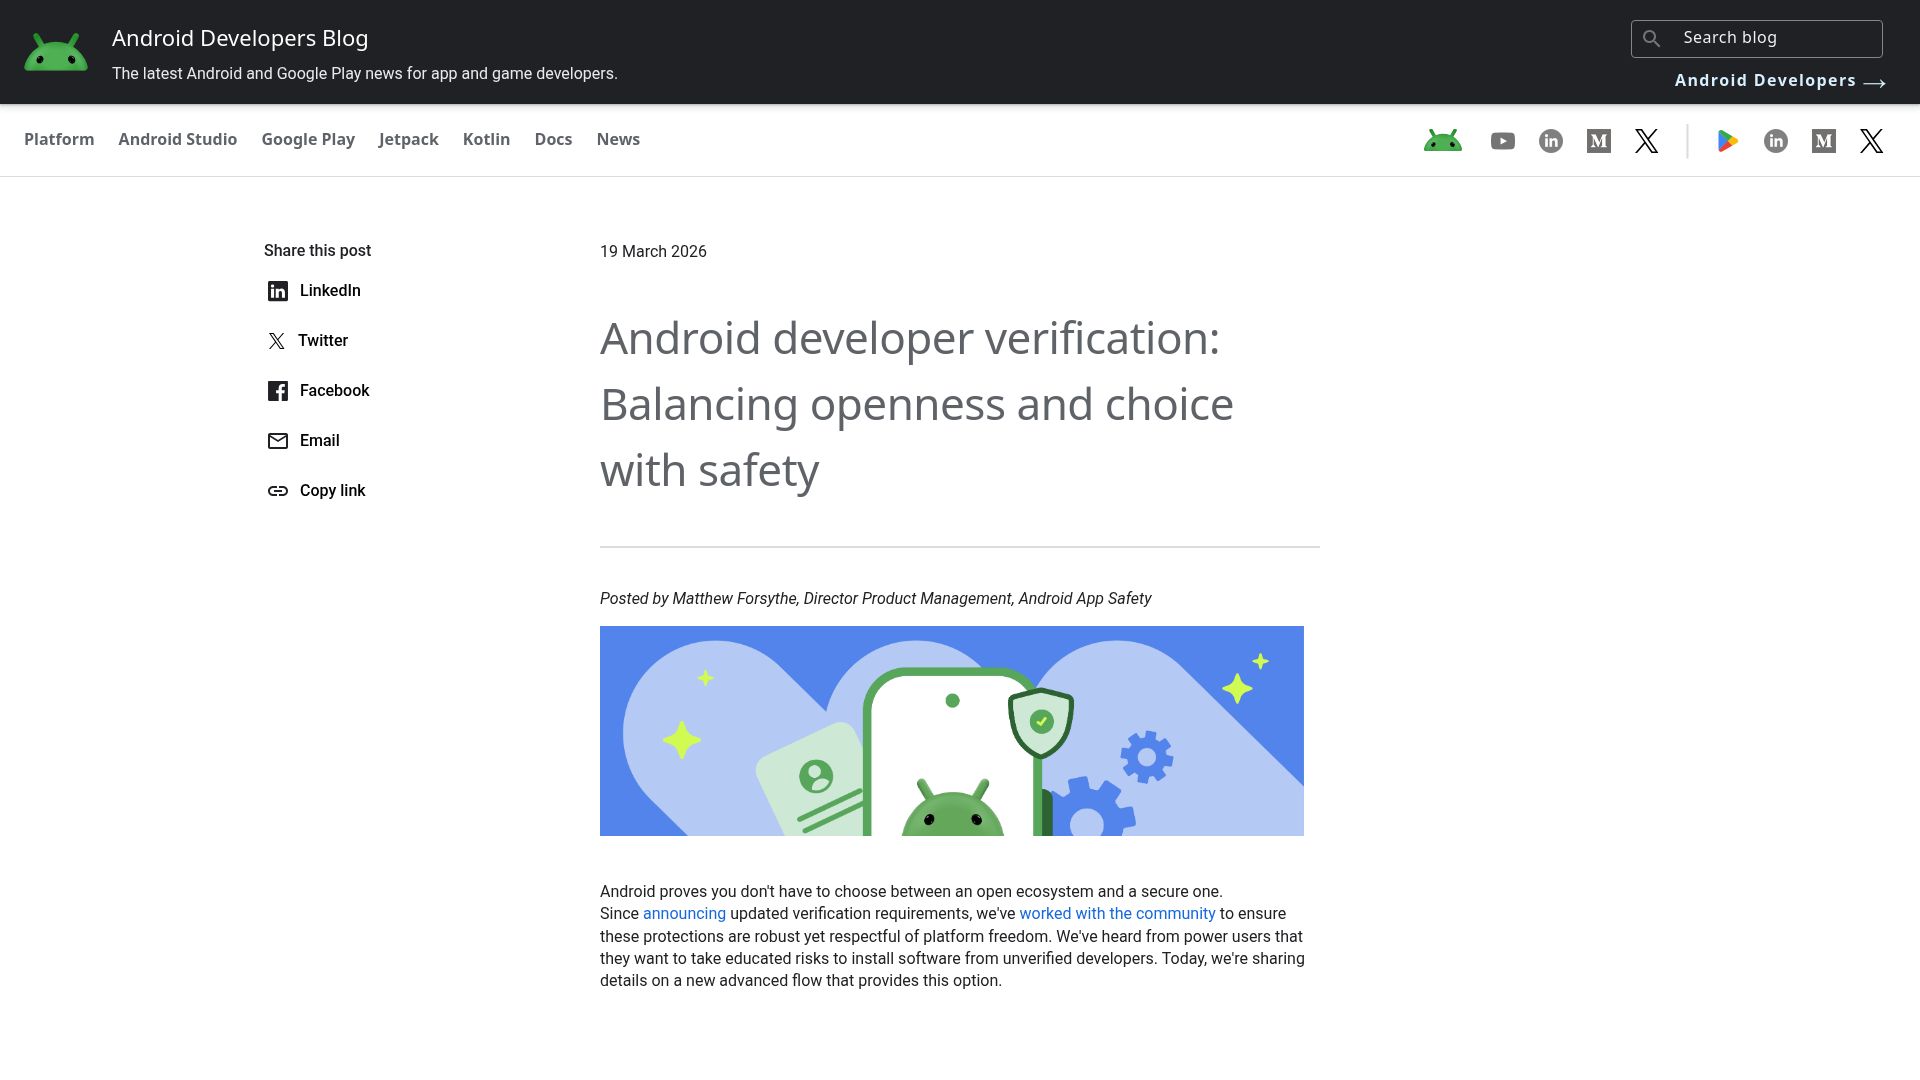
Task: Click the article hero image
Action: (x=952, y=731)
